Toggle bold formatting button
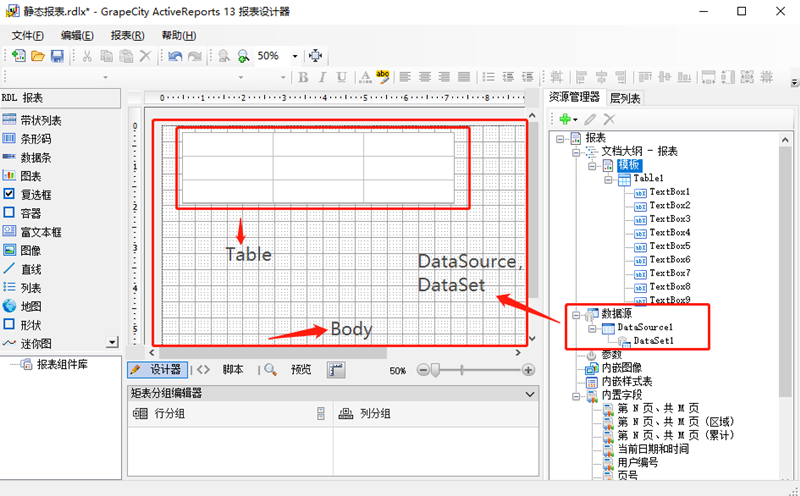The height and width of the screenshot is (496, 800). (x=301, y=77)
